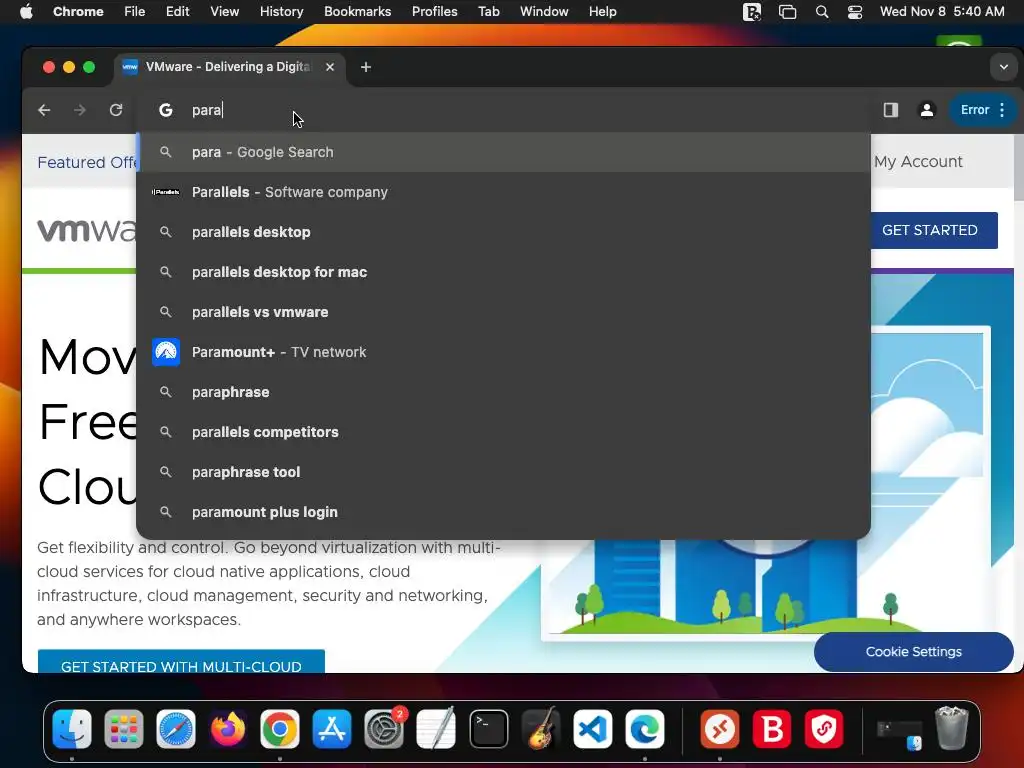Choose 'parallels desktop' suggestion
The height and width of the screenshot is (768, 1024).
tap(504, 232)
